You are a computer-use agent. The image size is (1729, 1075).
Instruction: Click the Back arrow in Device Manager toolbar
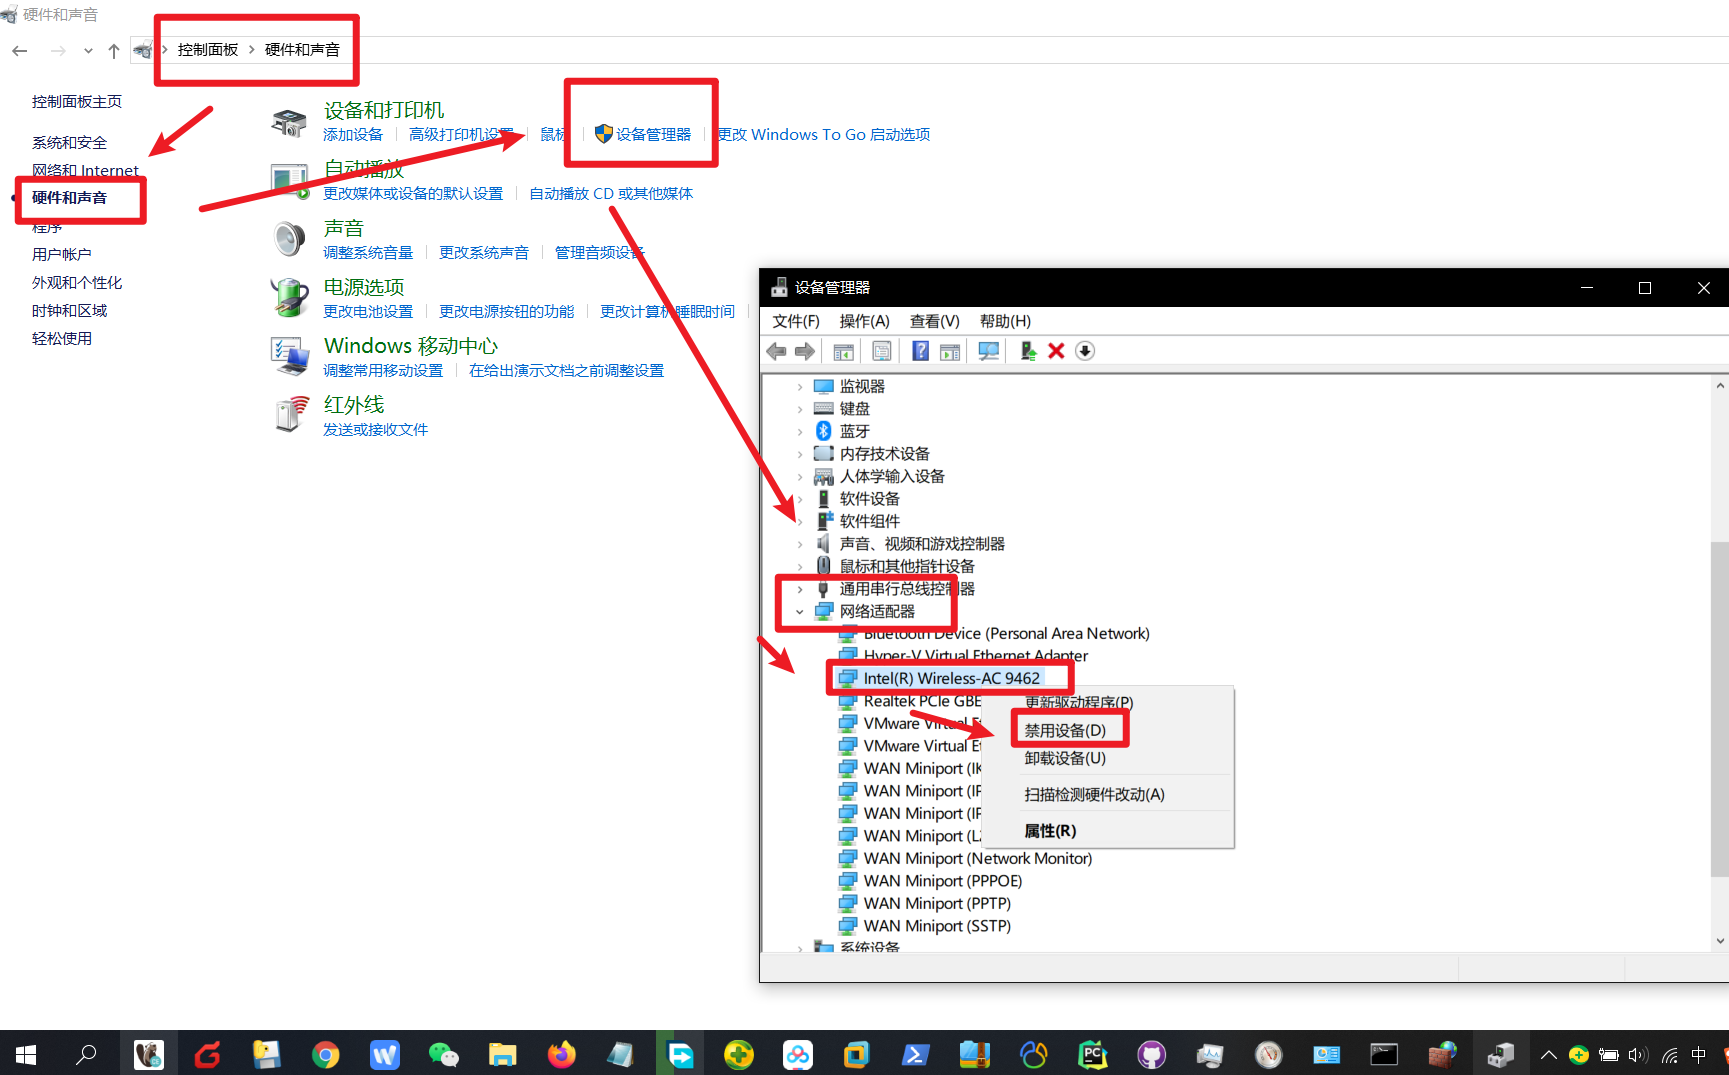[x=776, y=351]
